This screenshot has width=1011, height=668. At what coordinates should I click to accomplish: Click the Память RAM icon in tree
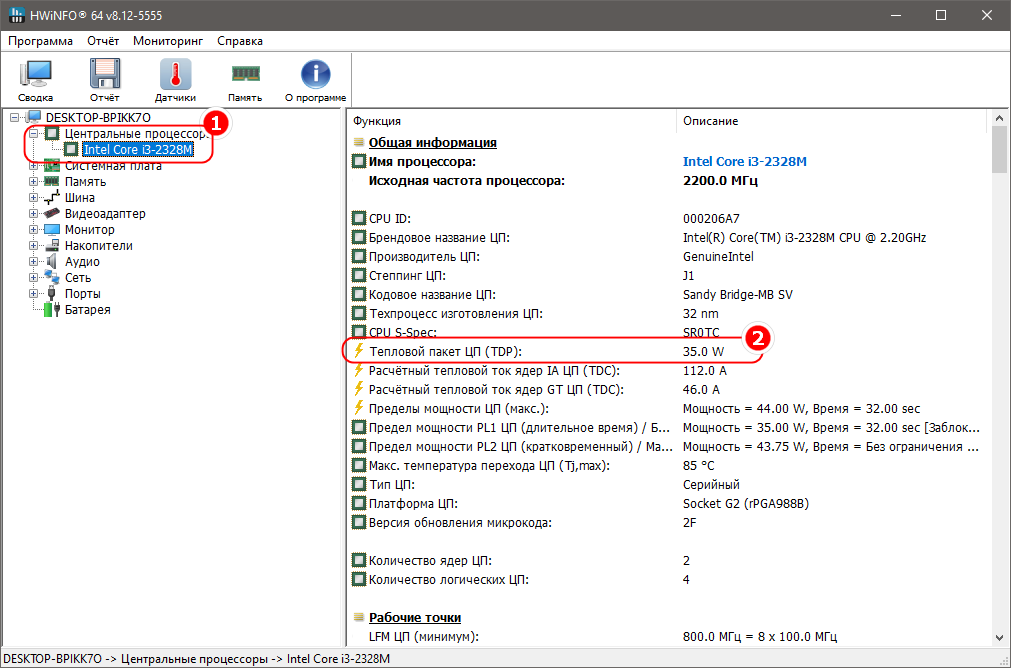(52, 182)
